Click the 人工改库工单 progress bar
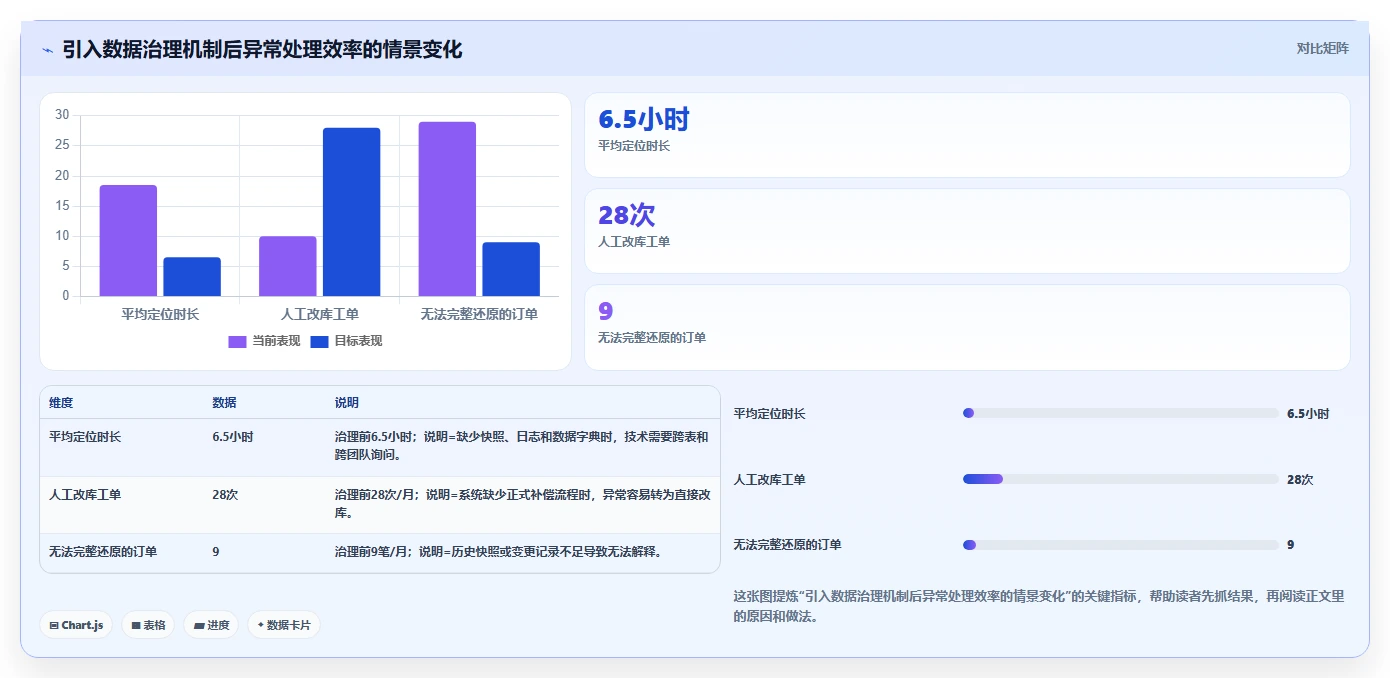 click(1121, 479)
